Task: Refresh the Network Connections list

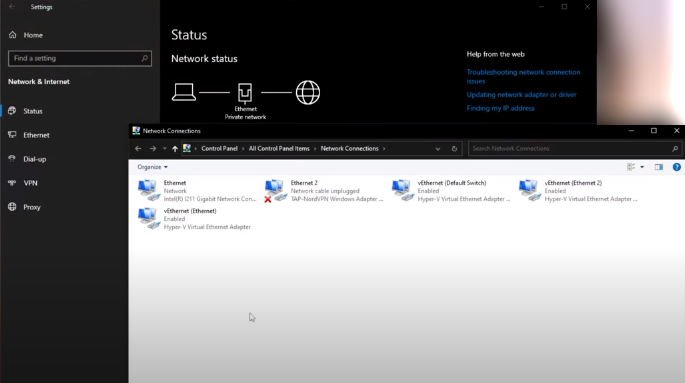Action: (454, 148)
